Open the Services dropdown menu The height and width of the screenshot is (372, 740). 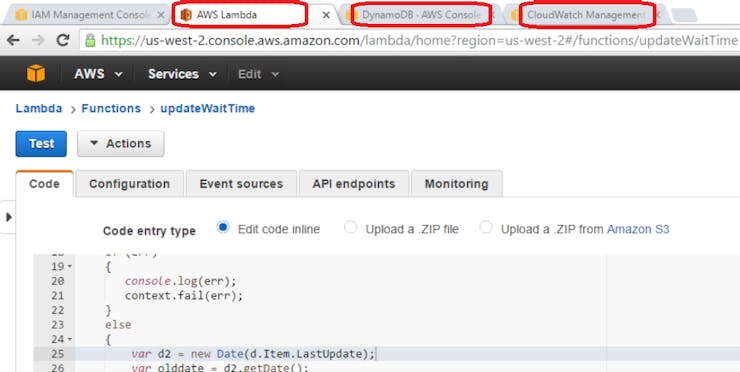(x=182, y=74)
